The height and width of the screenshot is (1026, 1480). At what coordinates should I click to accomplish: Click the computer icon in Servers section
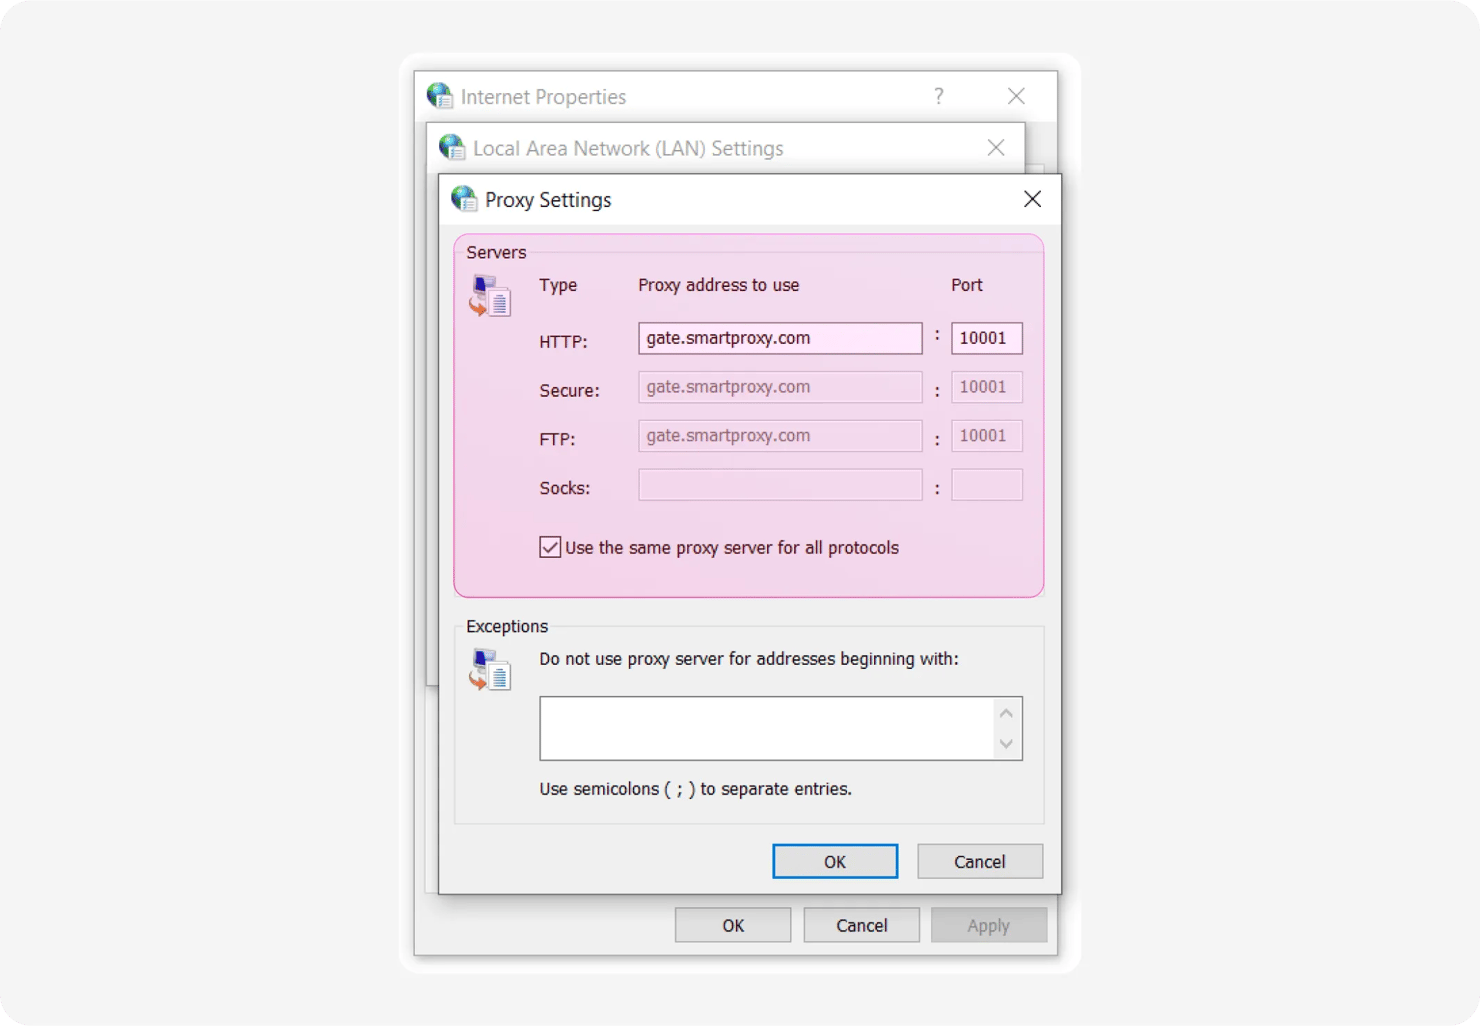(490, 297)
